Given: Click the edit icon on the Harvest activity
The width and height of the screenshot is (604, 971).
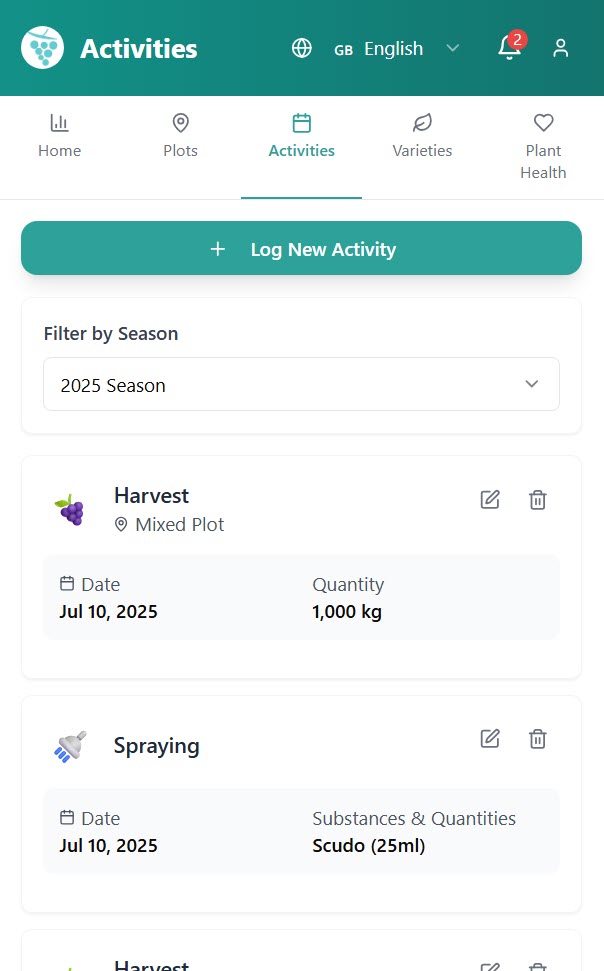Looking at the screenshot, I should [x=490, y=499].
